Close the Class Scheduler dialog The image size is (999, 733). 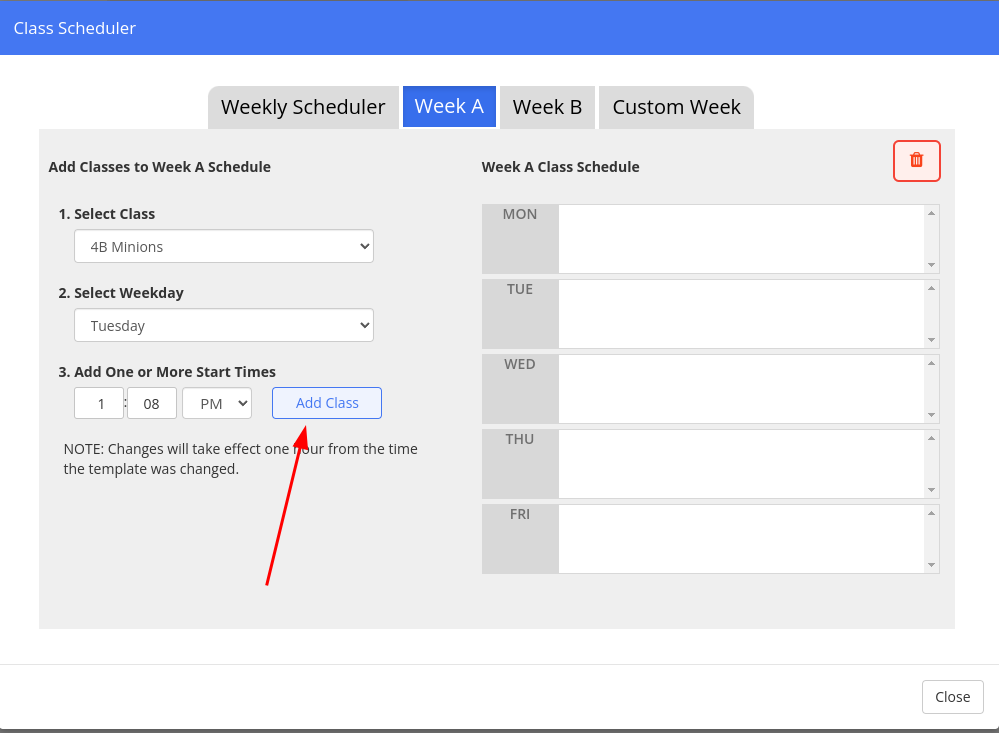952,697
